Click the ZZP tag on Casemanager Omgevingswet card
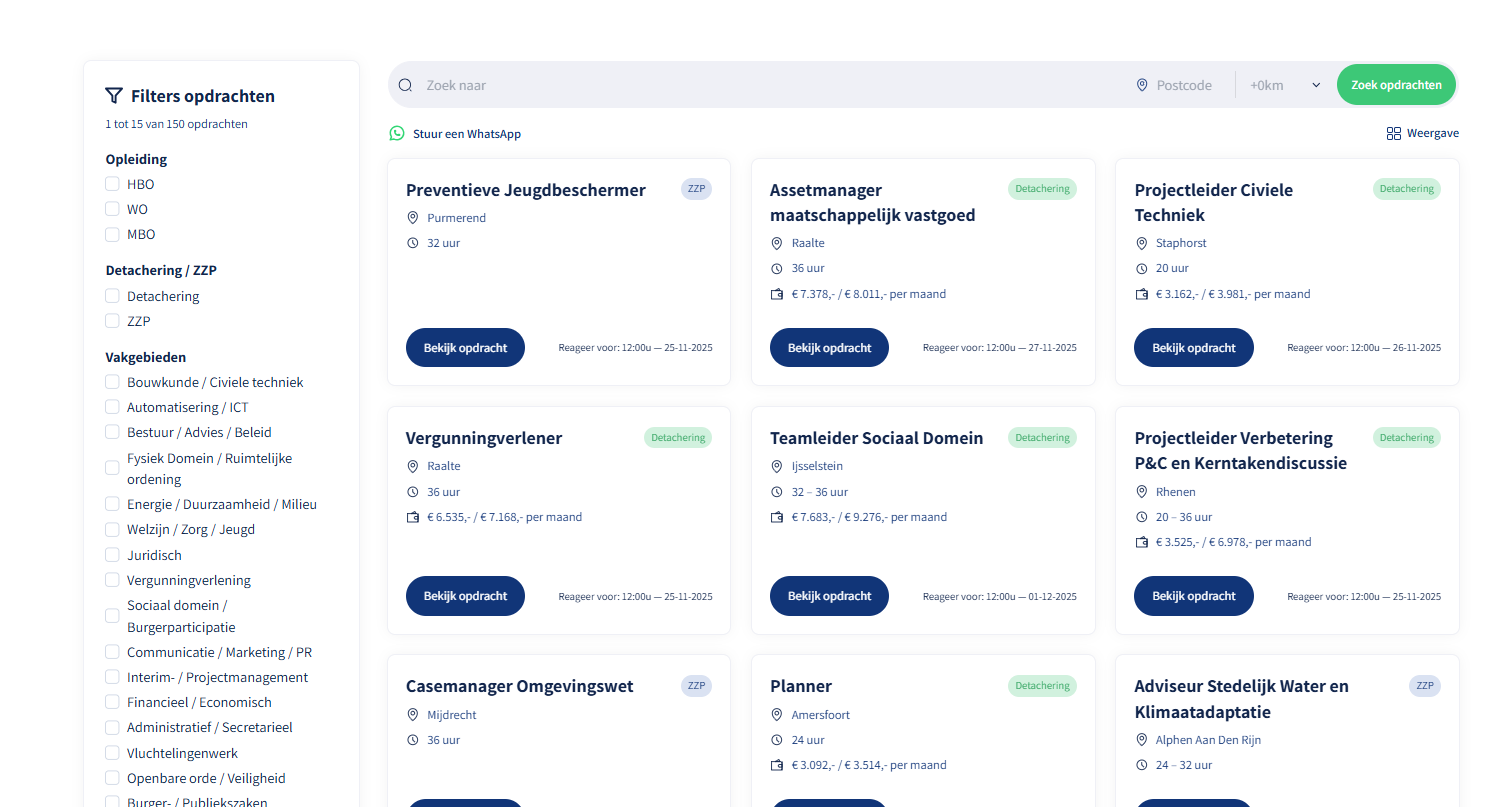 pos(696,686)
